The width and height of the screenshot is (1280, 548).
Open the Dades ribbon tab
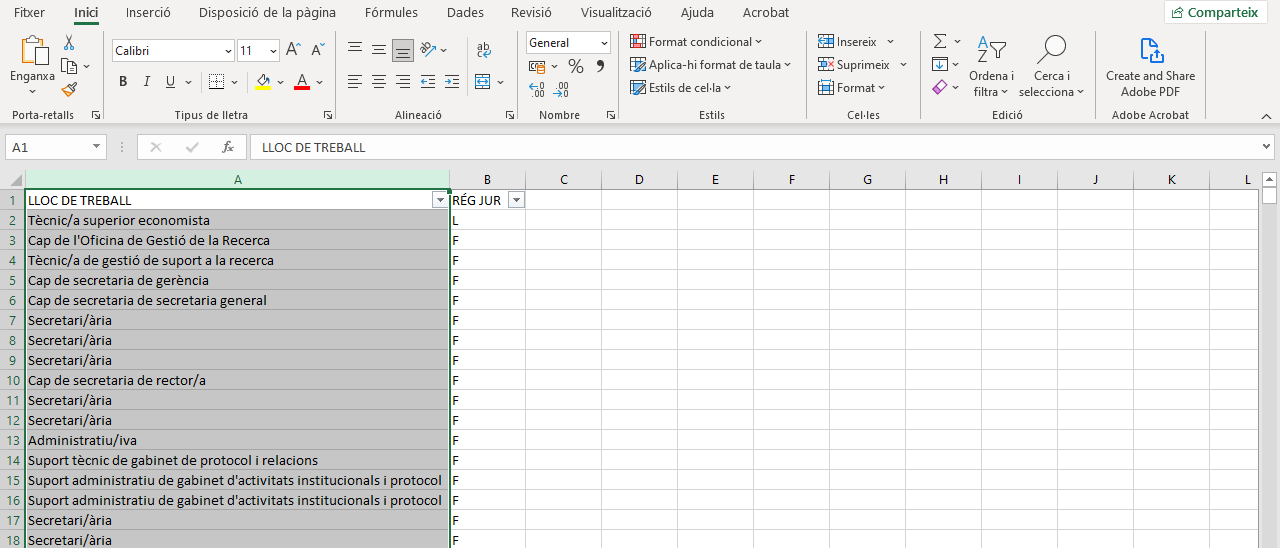[465, 13]
